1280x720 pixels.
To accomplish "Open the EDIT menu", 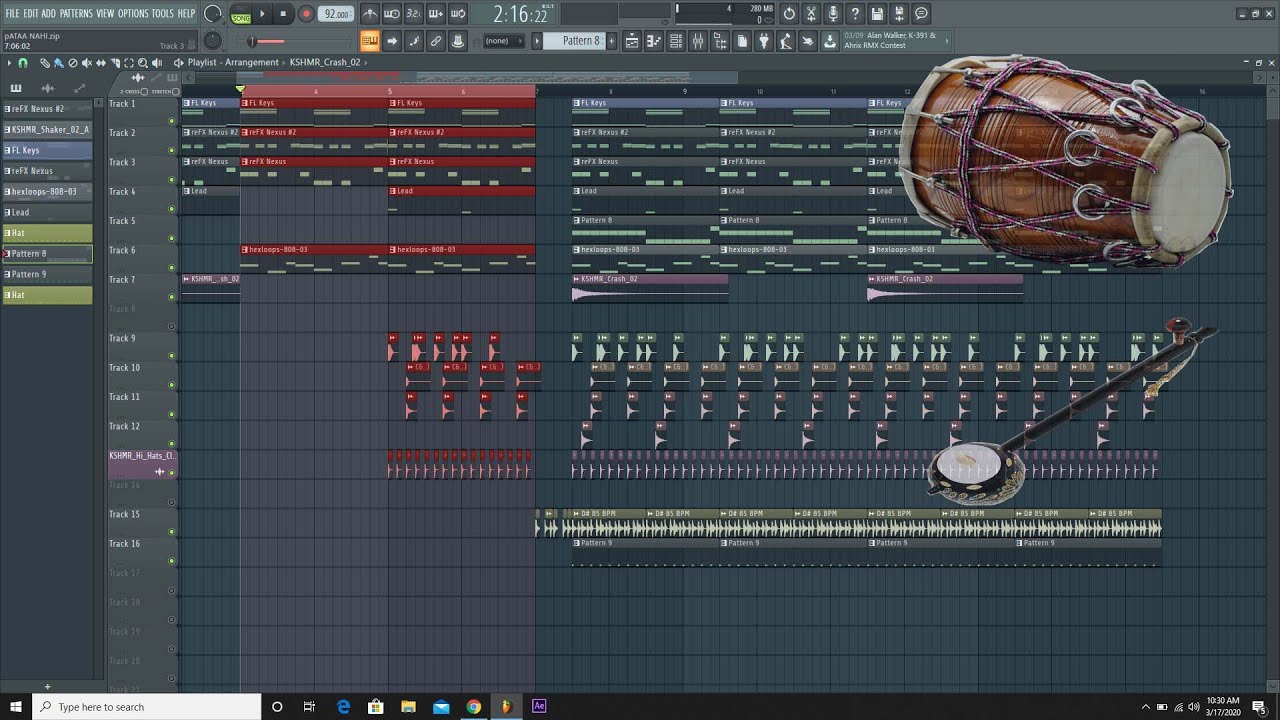I will pos(31,13).
